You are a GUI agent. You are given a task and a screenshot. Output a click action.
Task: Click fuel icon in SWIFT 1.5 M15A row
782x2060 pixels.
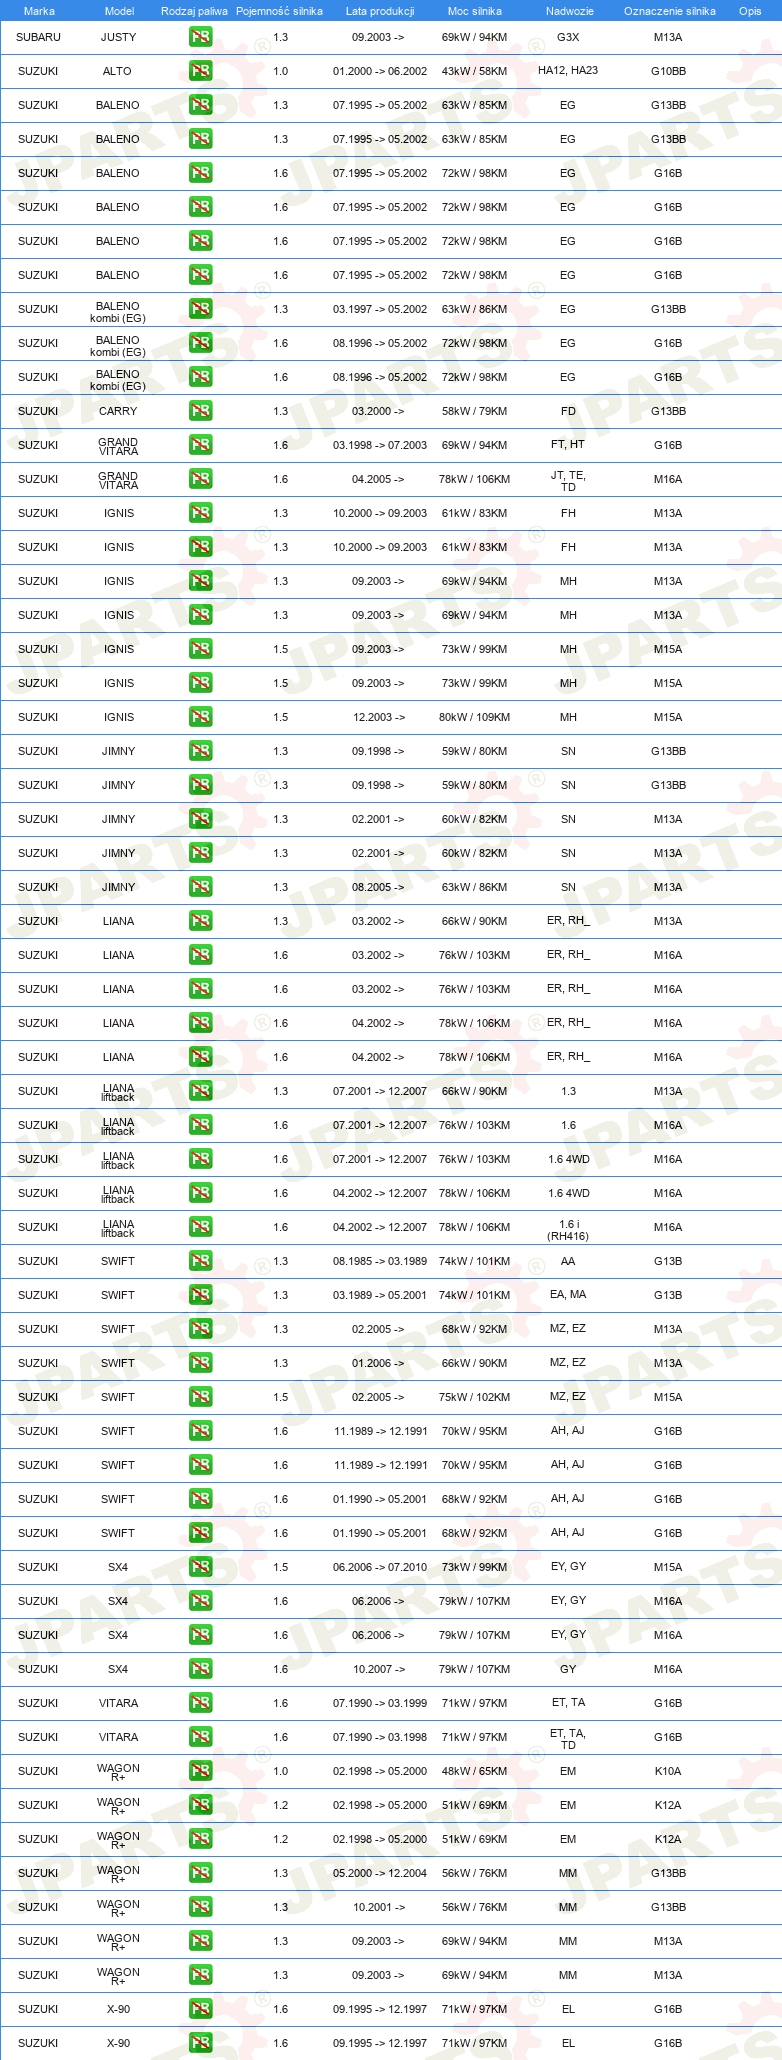click(x=200, y=1397)
